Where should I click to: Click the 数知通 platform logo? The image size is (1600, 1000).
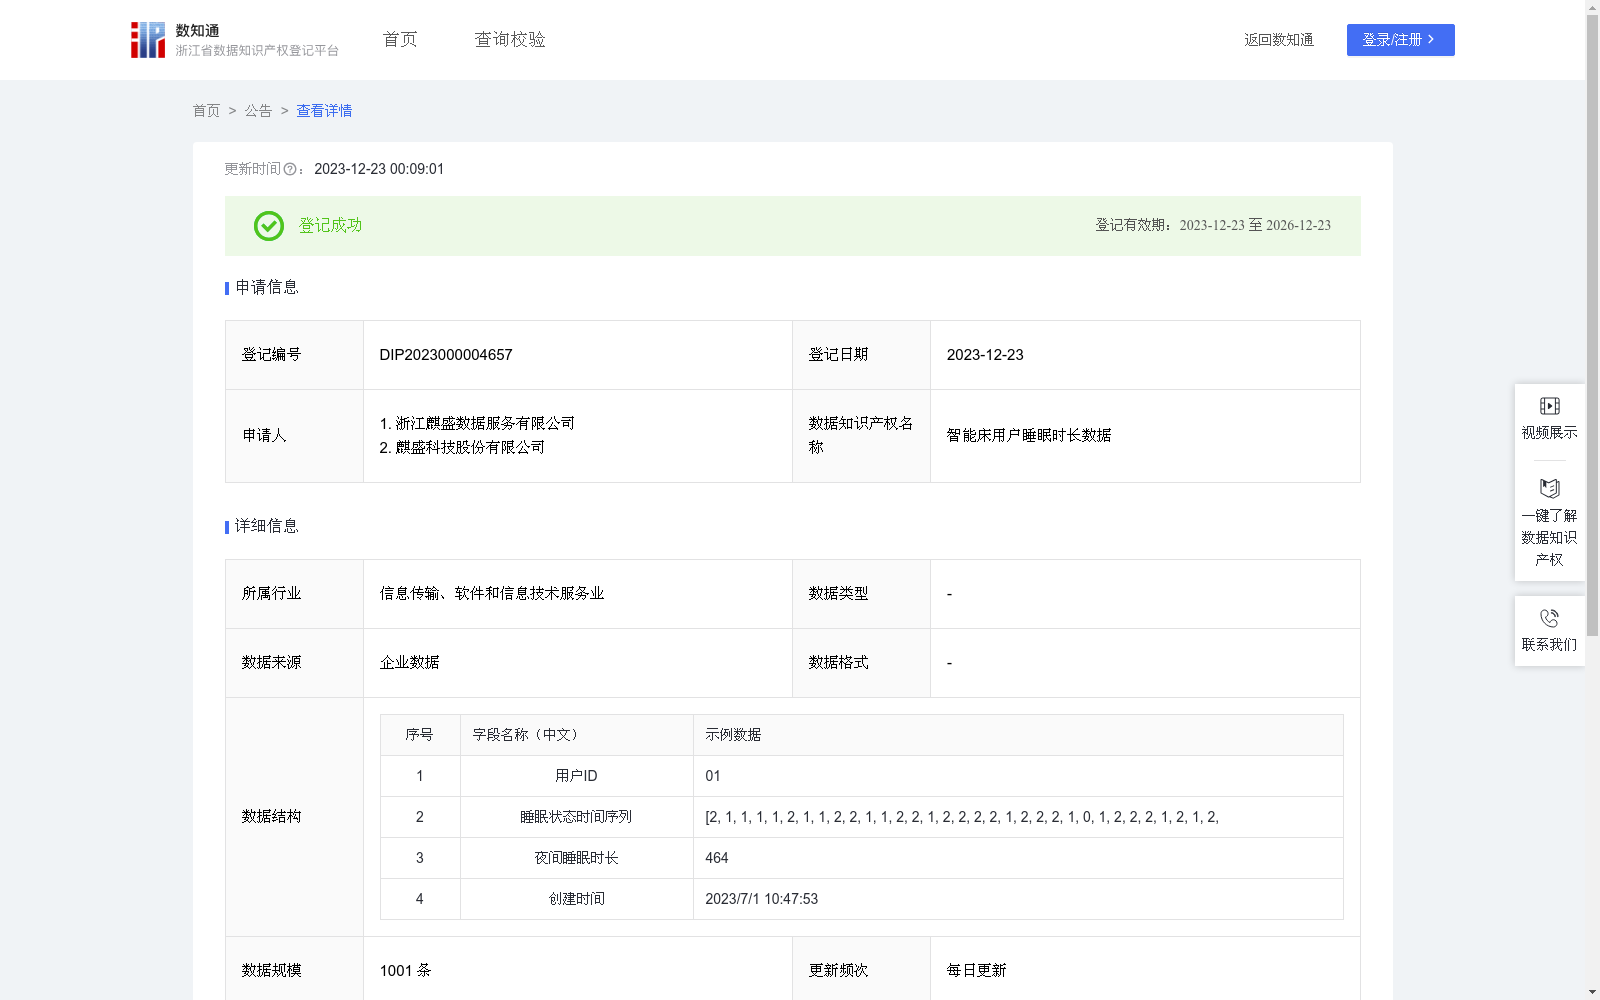(x=234, y=40)
